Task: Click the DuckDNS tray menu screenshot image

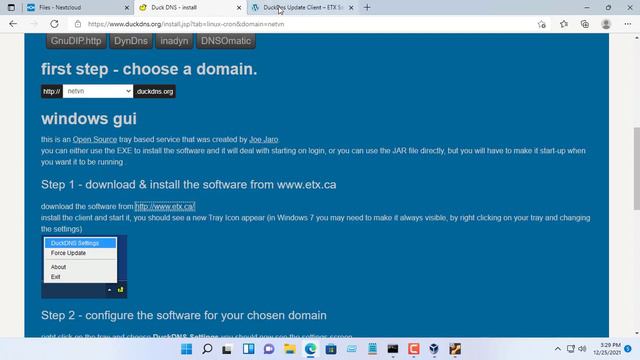Action: click(84, 267)
